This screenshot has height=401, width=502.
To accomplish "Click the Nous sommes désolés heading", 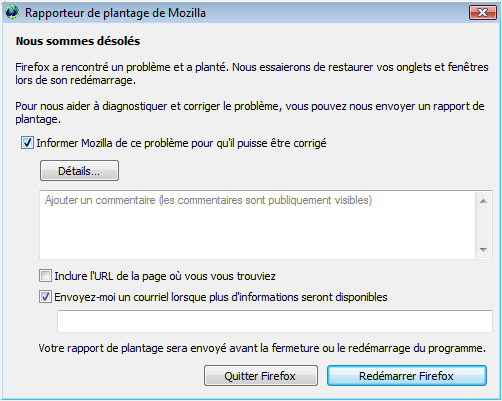I will pos(78,41).
